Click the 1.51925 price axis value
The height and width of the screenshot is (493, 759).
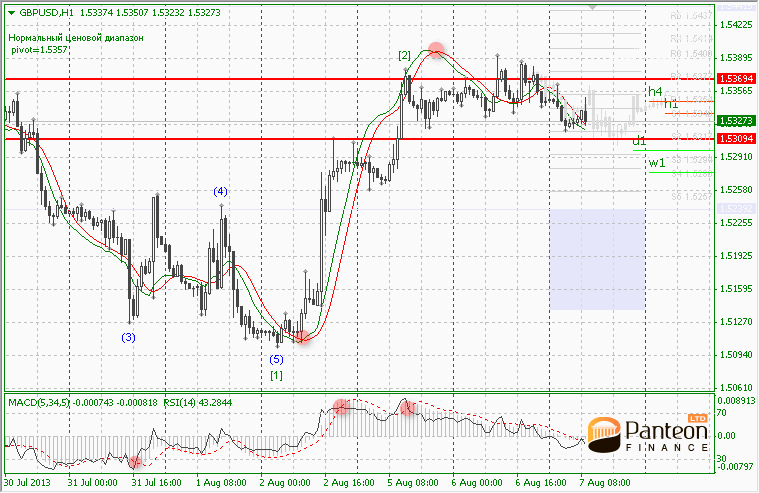pyautogui.click(x=736, y=256)
